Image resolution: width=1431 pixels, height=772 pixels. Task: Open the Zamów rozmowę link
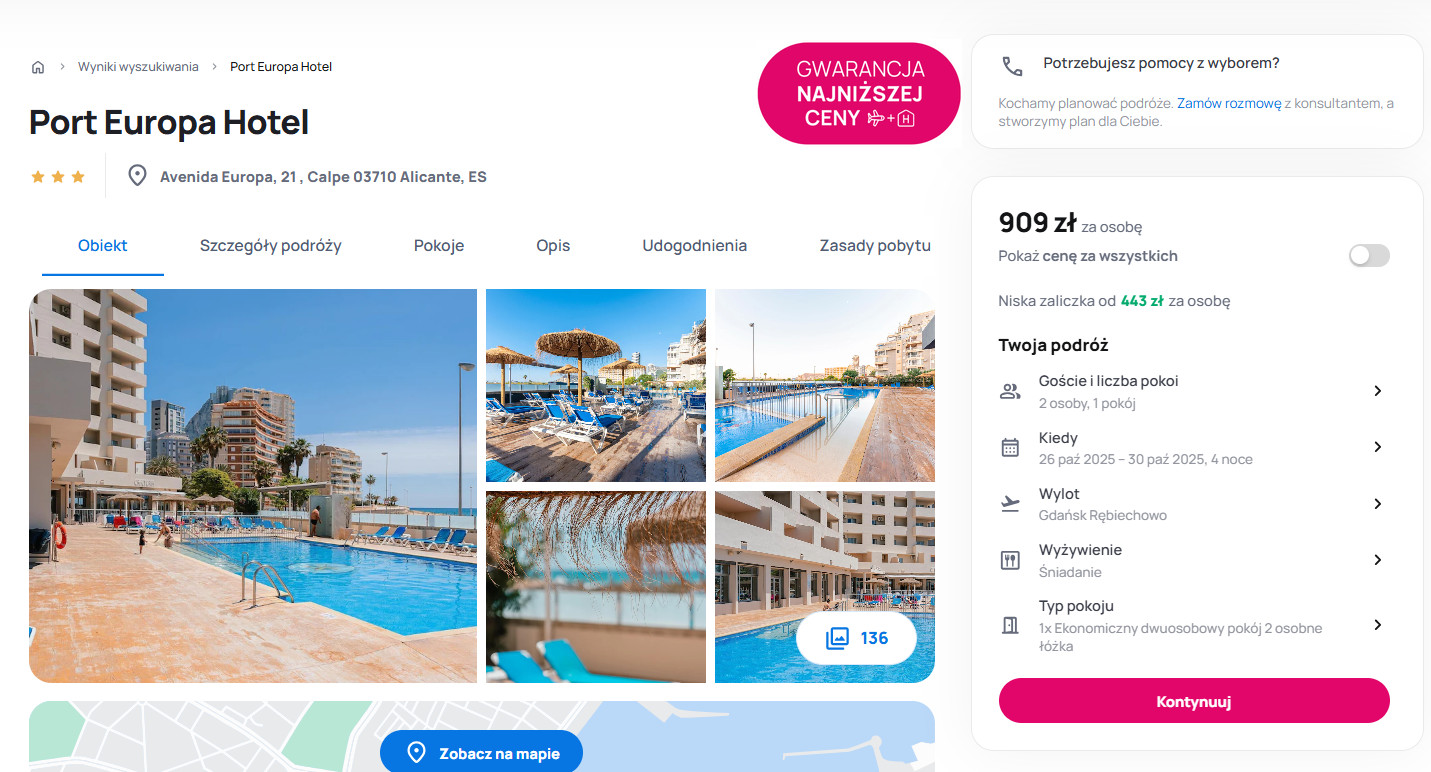(x=1229, y=103)
